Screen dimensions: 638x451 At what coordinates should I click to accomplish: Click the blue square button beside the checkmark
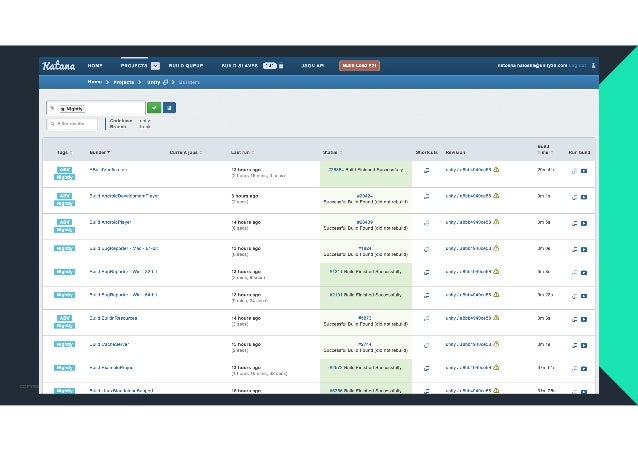pyautogui.click(x=169, y=108)
